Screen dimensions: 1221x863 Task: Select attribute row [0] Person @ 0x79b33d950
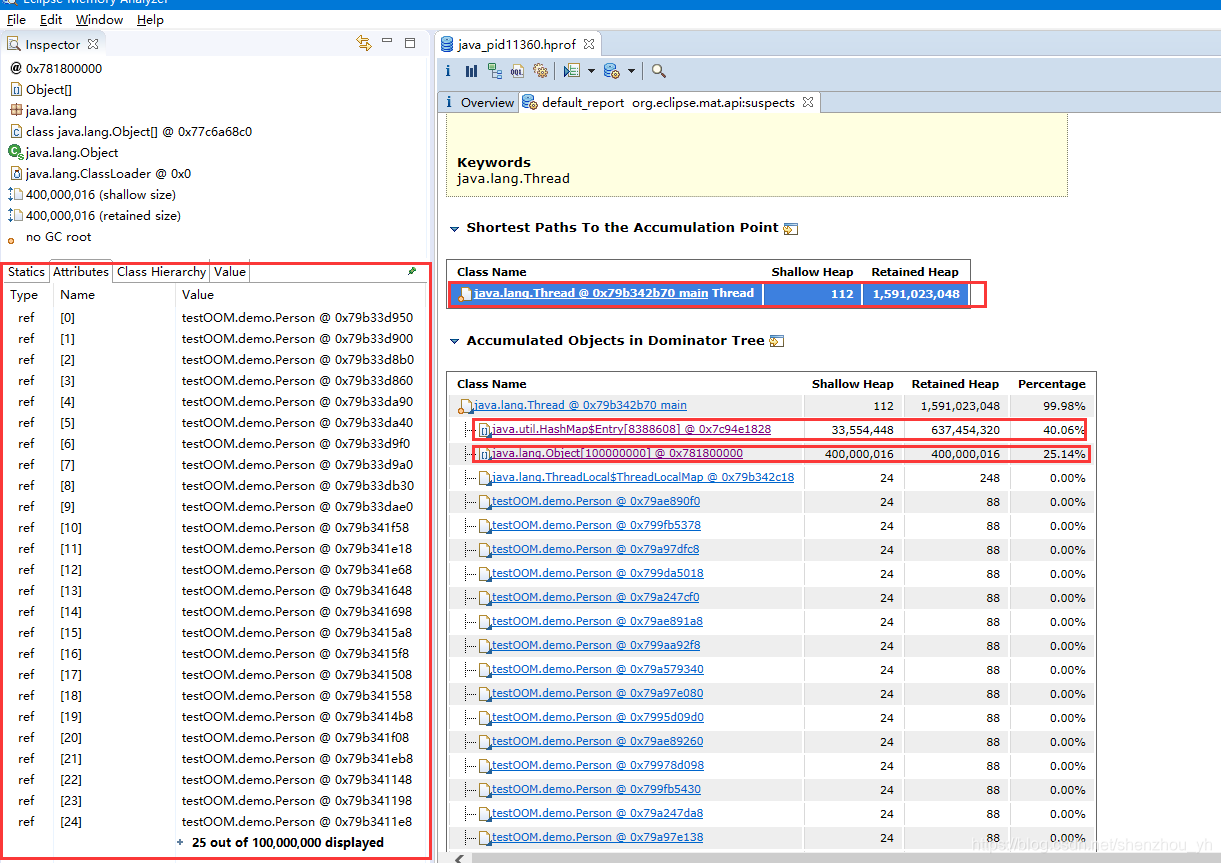216,318
